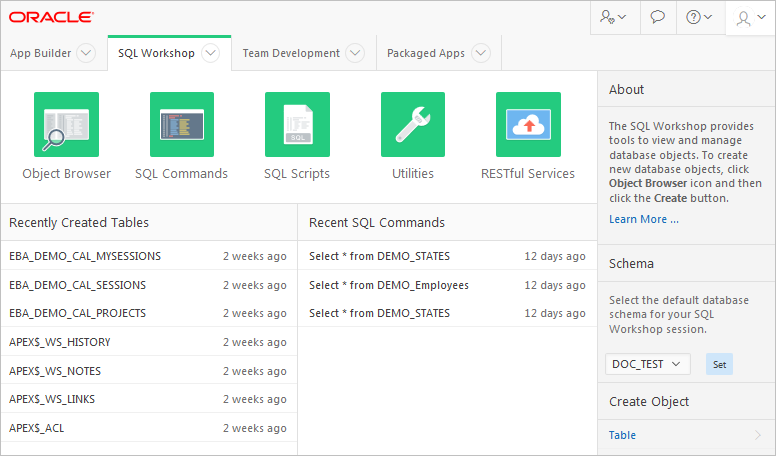Click the Set schema button
The height and width of the screenshot is (456, 776).
pos(719,364)
